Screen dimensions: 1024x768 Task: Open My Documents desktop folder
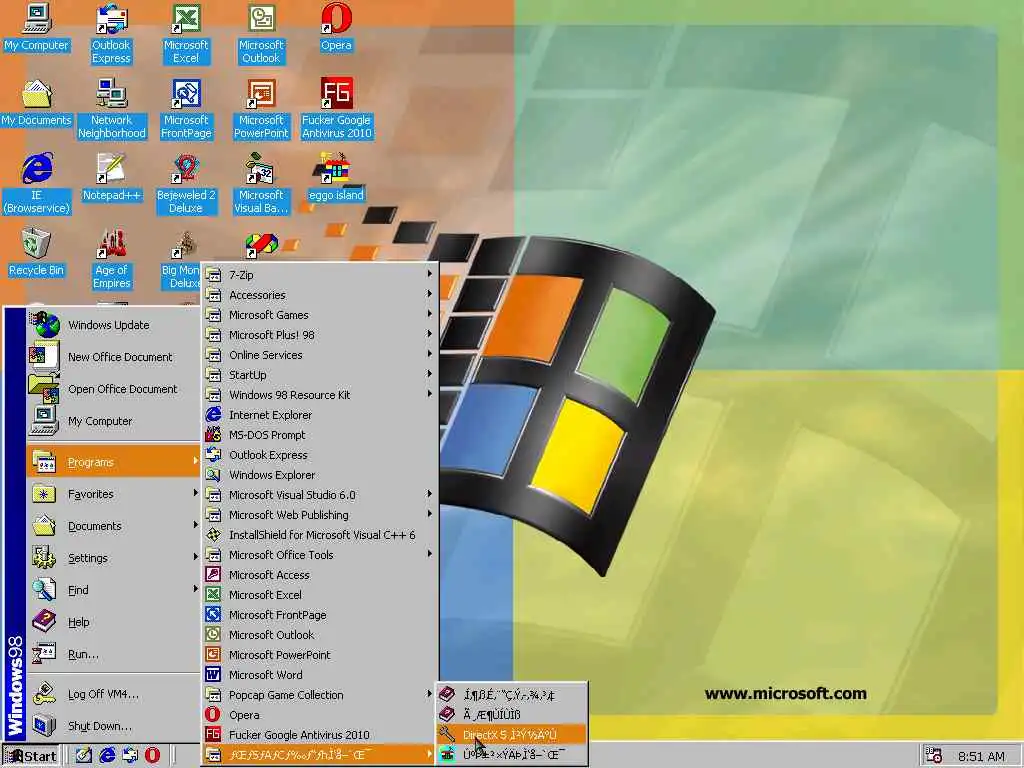[37, 103]
